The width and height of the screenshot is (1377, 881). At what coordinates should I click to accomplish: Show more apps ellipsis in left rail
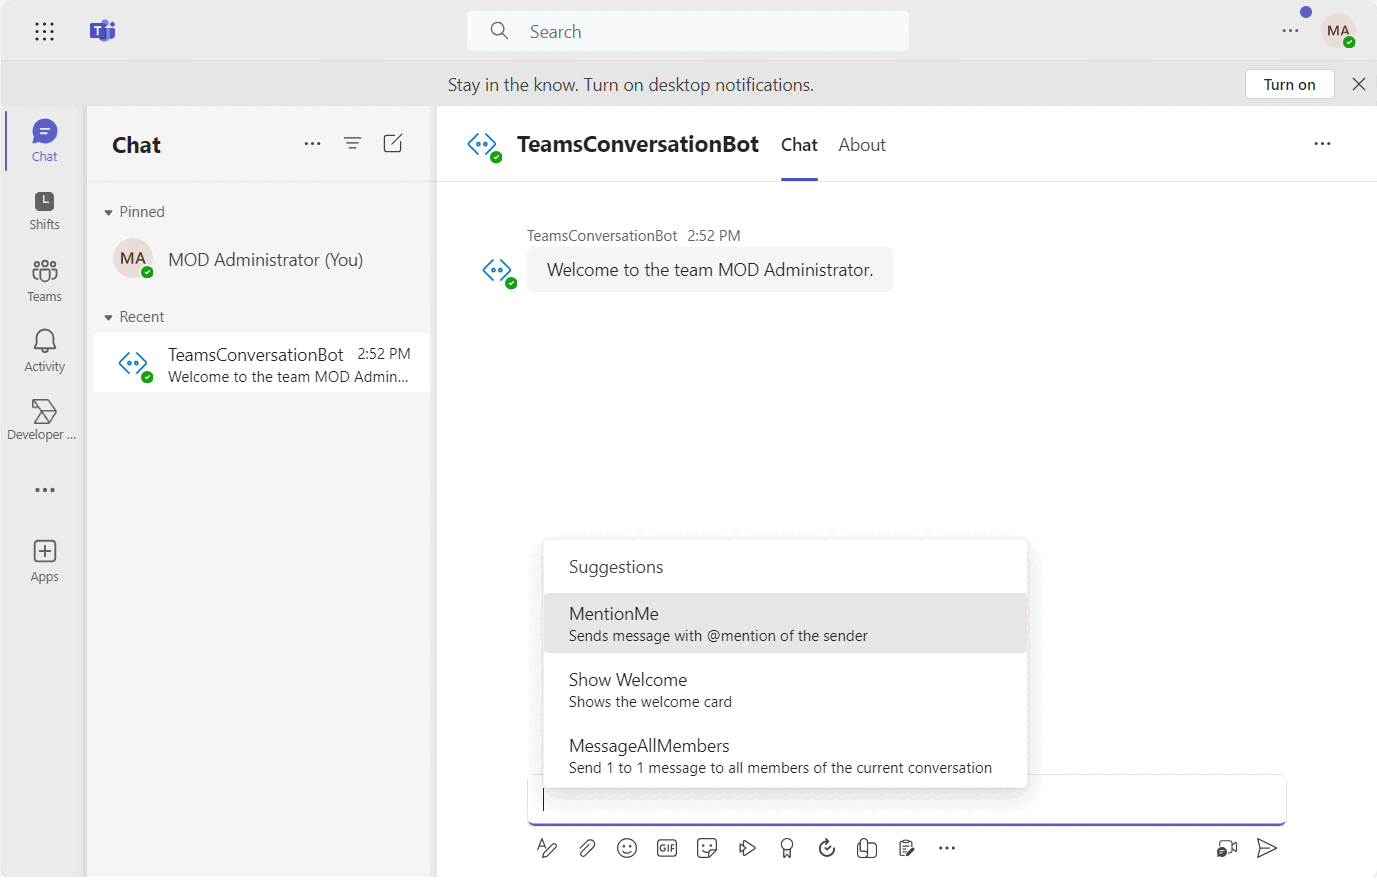pos(45,490)
